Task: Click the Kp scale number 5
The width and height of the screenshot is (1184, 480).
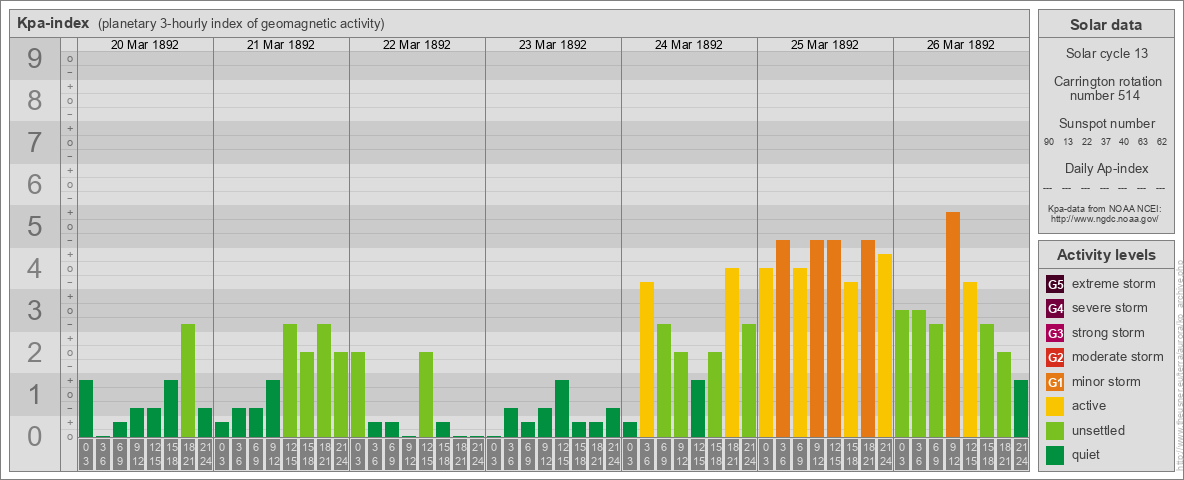Action: pos(34,226)
